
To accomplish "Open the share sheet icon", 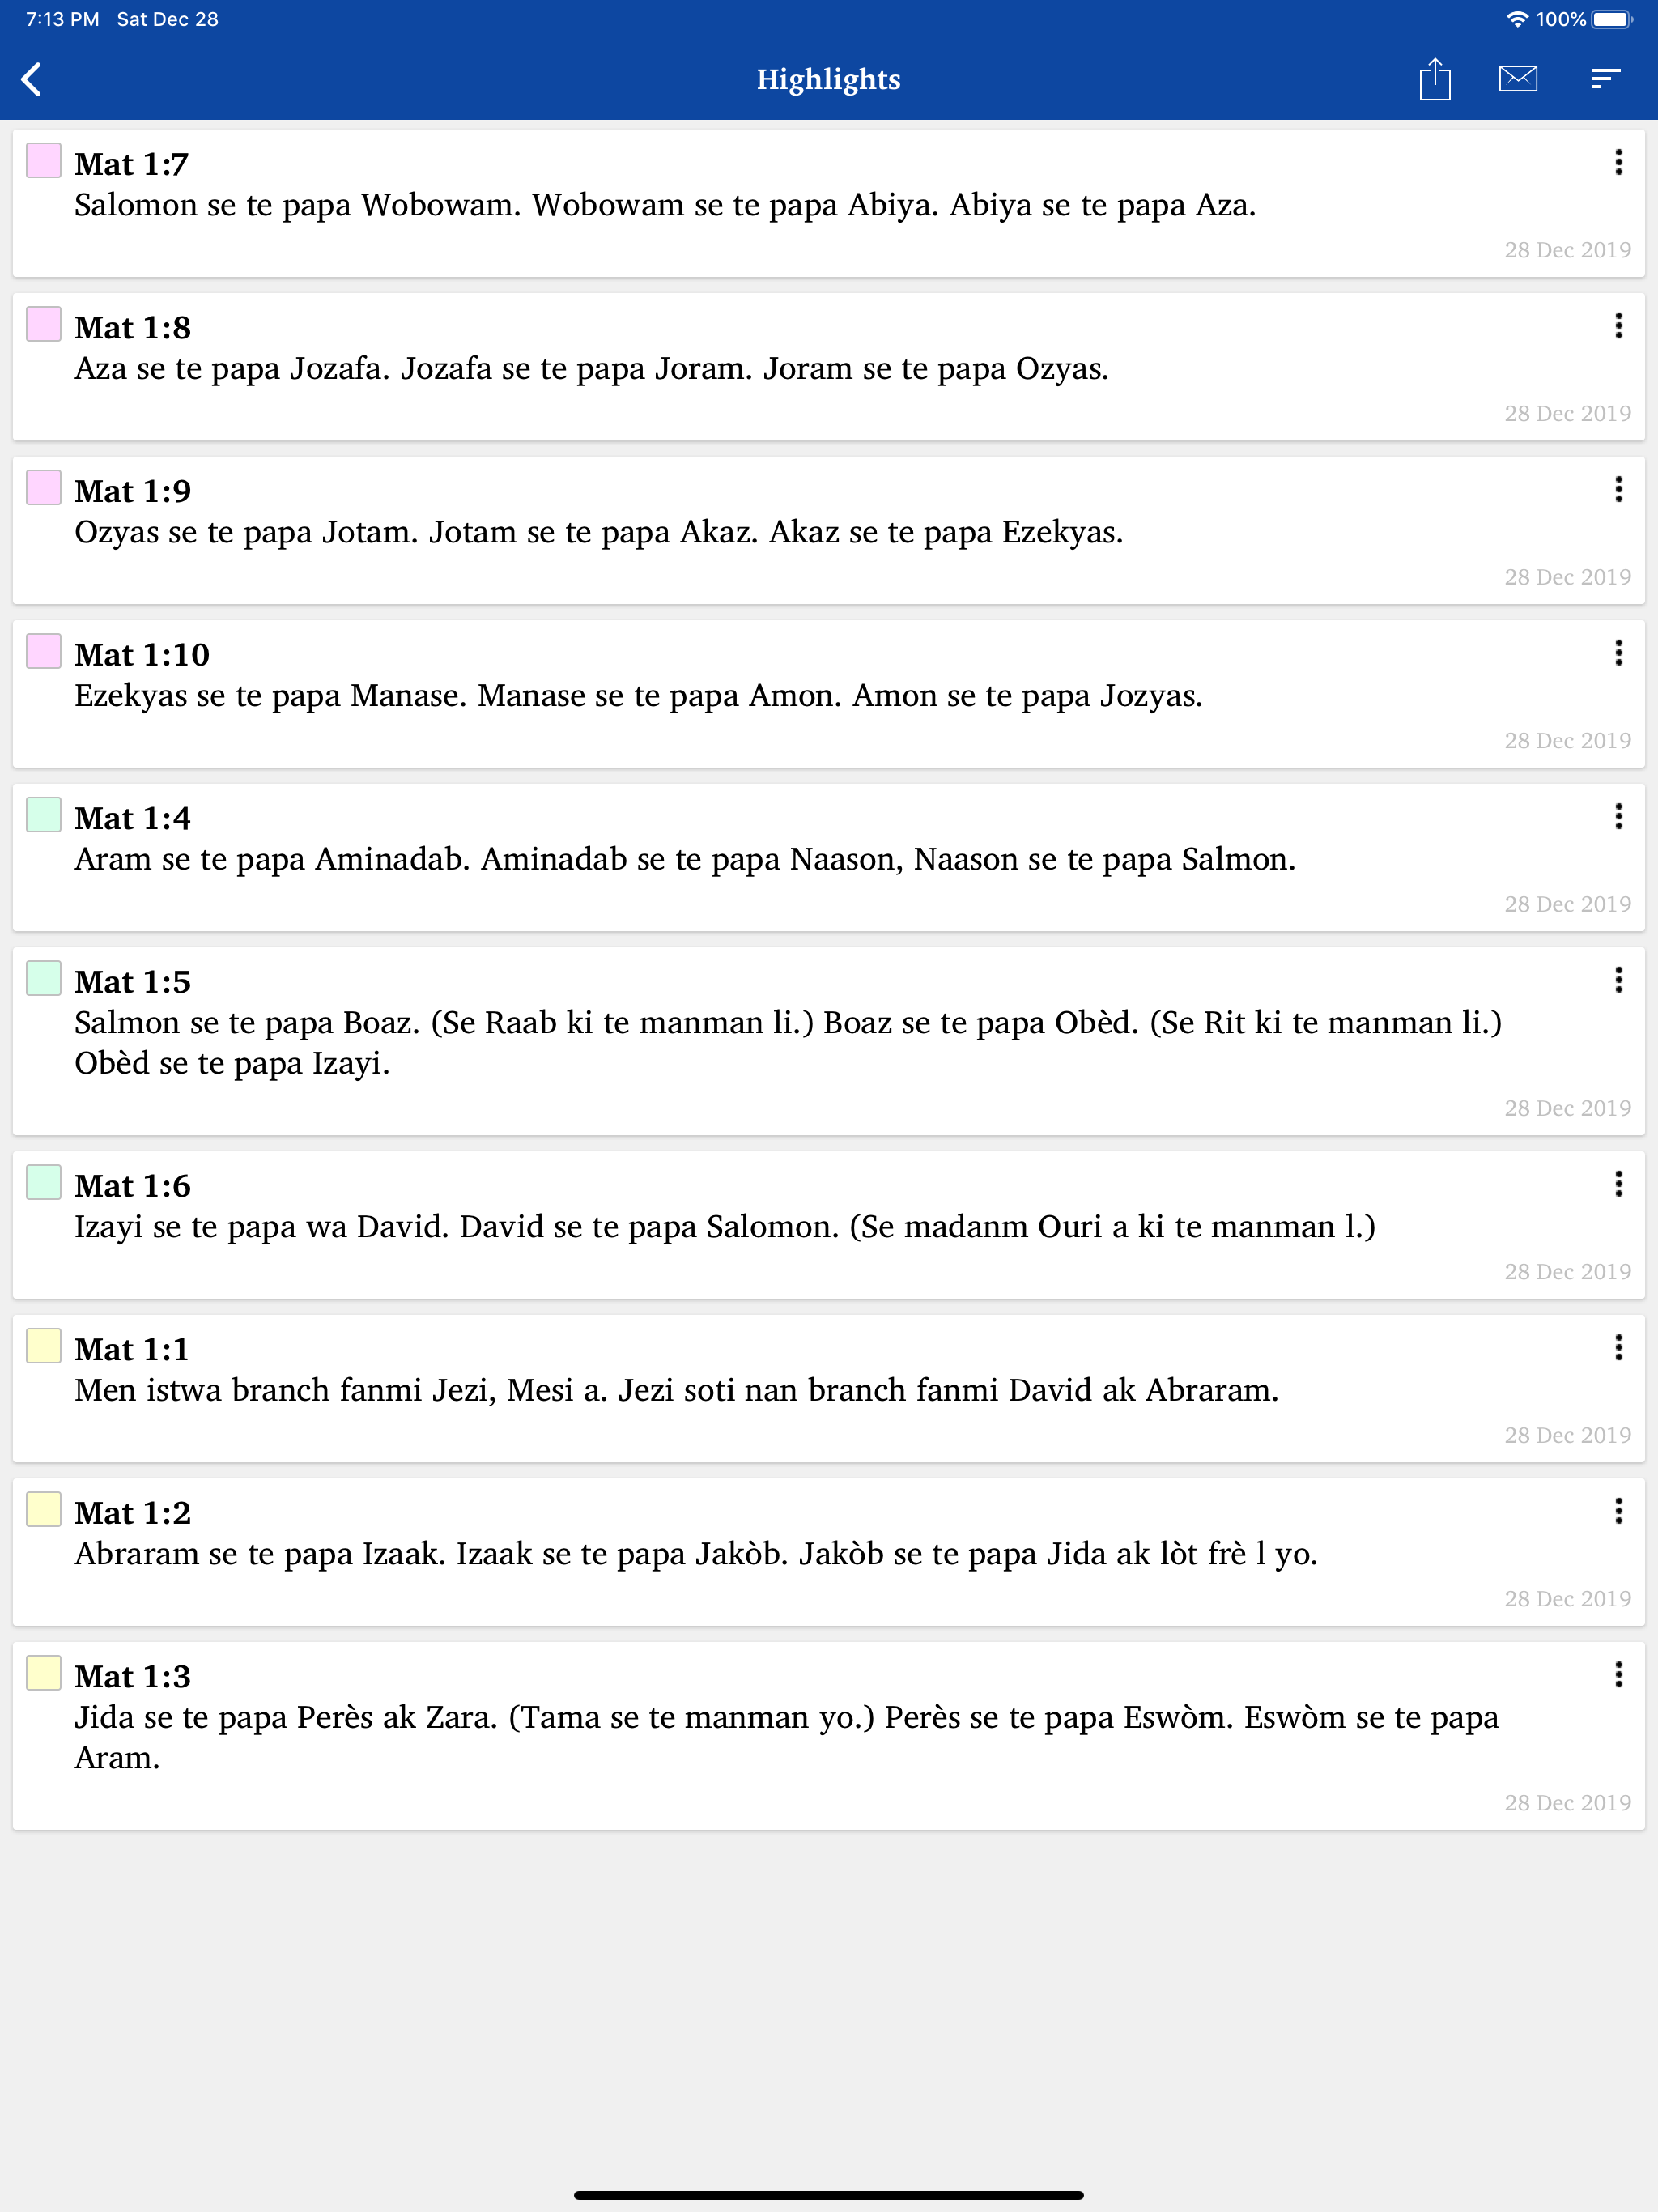I will click(1434, 79).
